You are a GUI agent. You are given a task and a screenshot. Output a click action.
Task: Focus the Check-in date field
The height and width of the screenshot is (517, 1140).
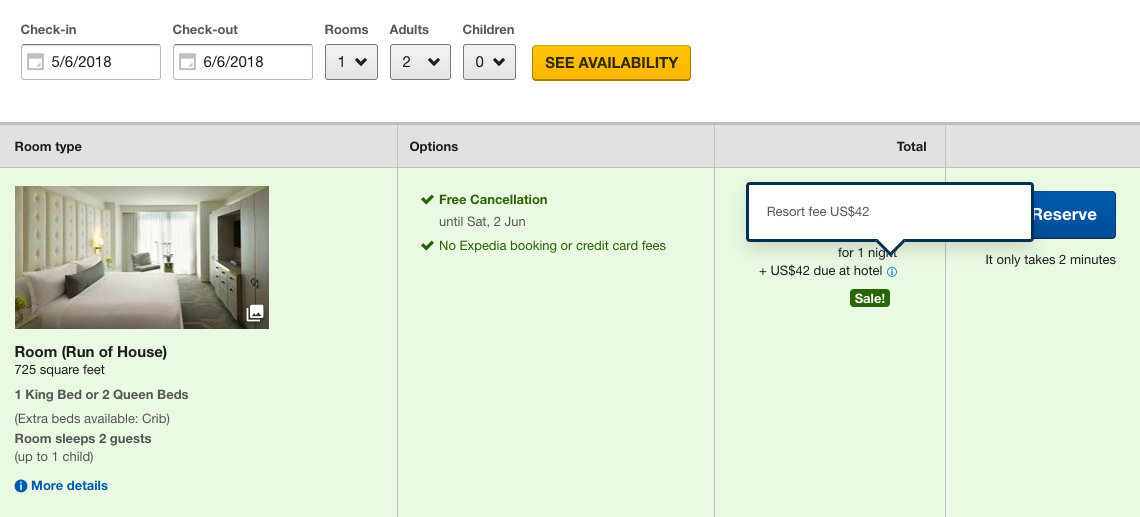click(x=100, y=62)
